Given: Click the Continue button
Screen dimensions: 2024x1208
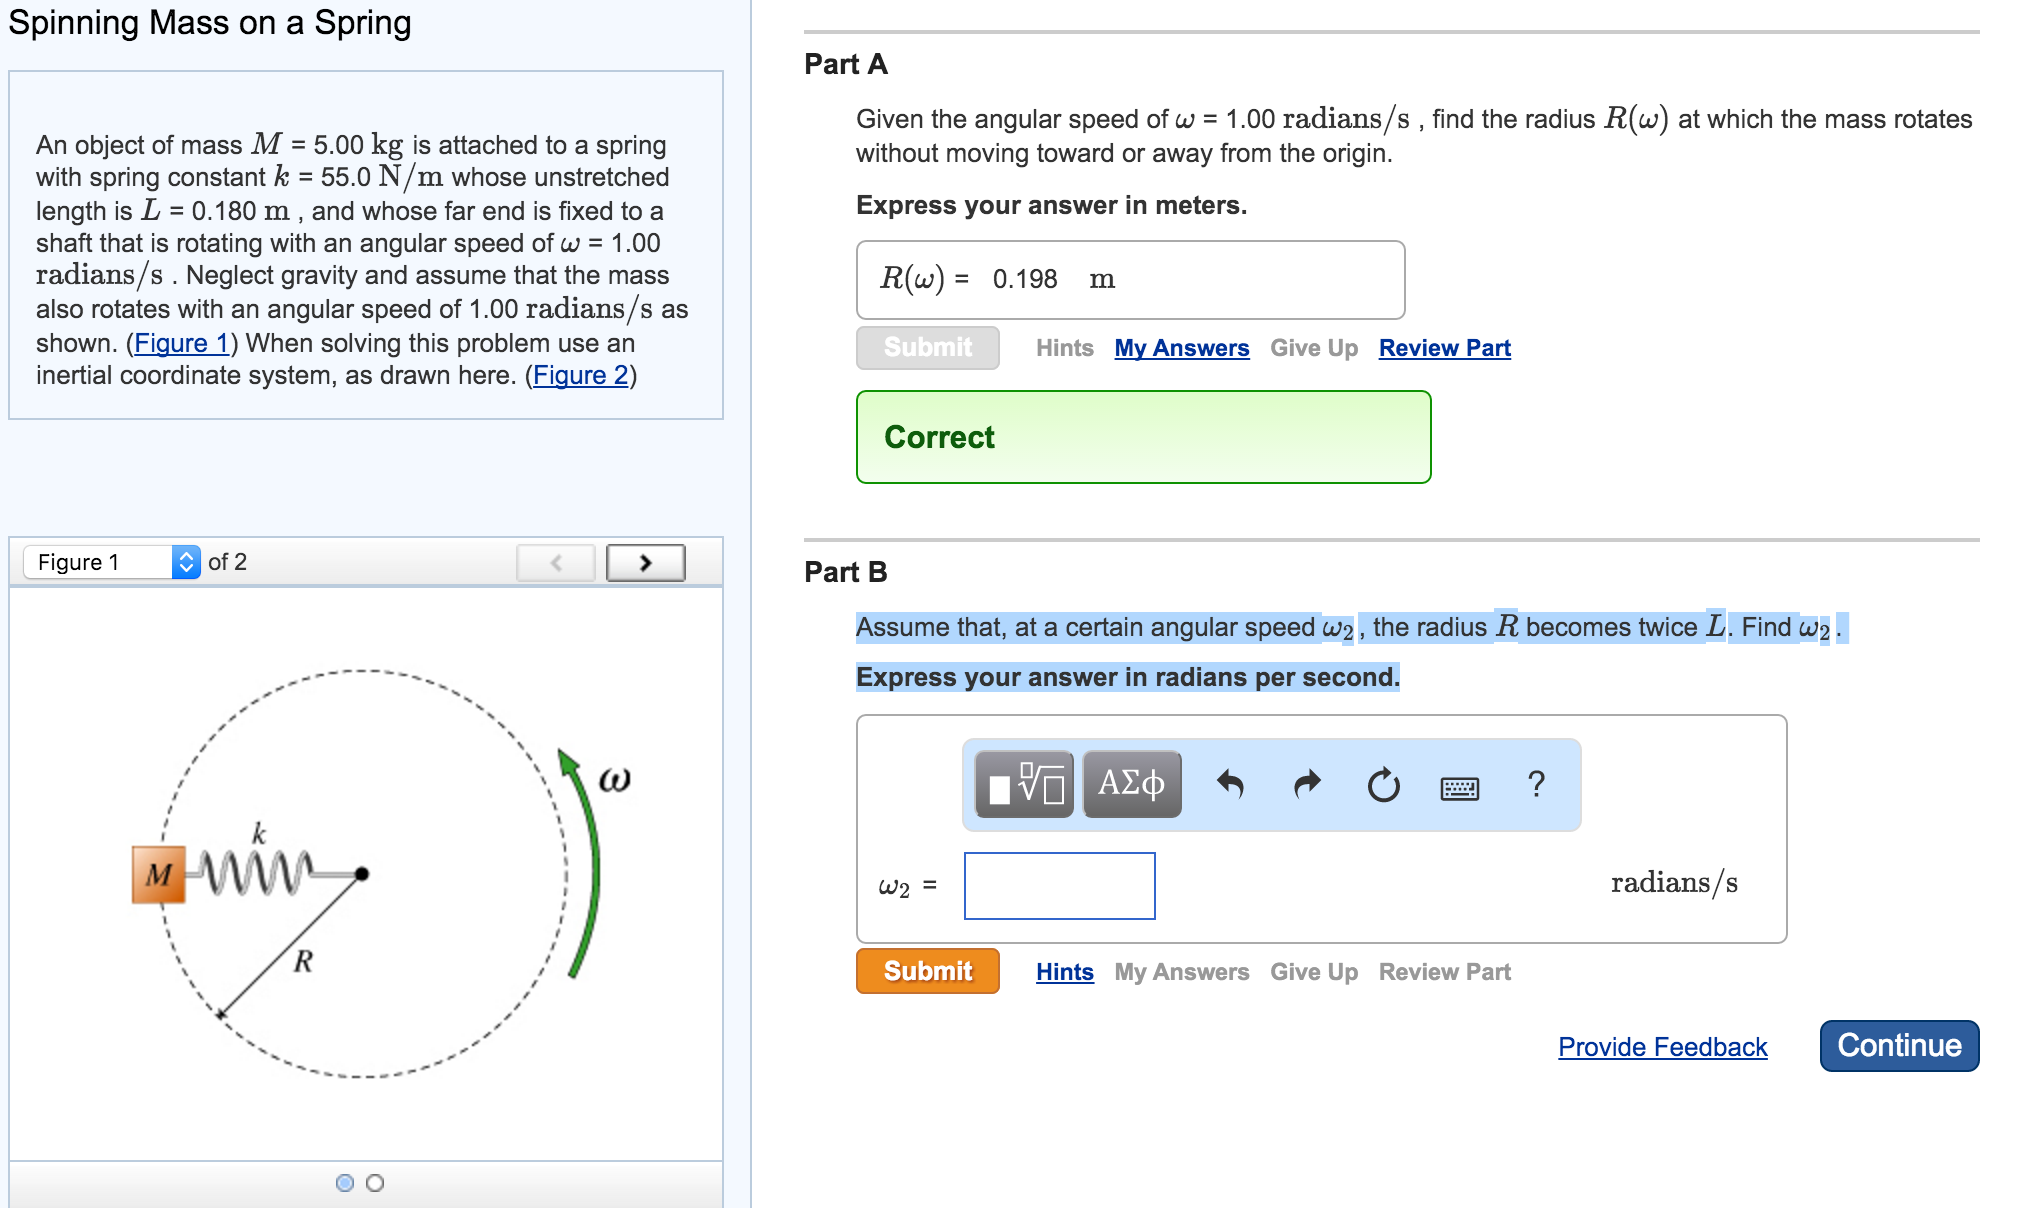Looking at the screenshot, I should coord(1898,1045).
